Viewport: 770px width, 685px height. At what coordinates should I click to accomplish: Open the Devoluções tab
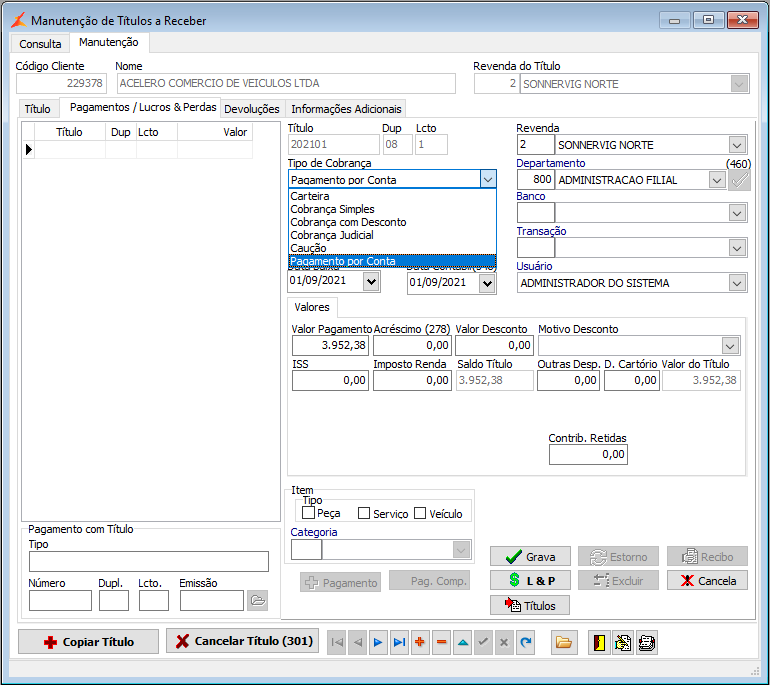pos(251,109)
